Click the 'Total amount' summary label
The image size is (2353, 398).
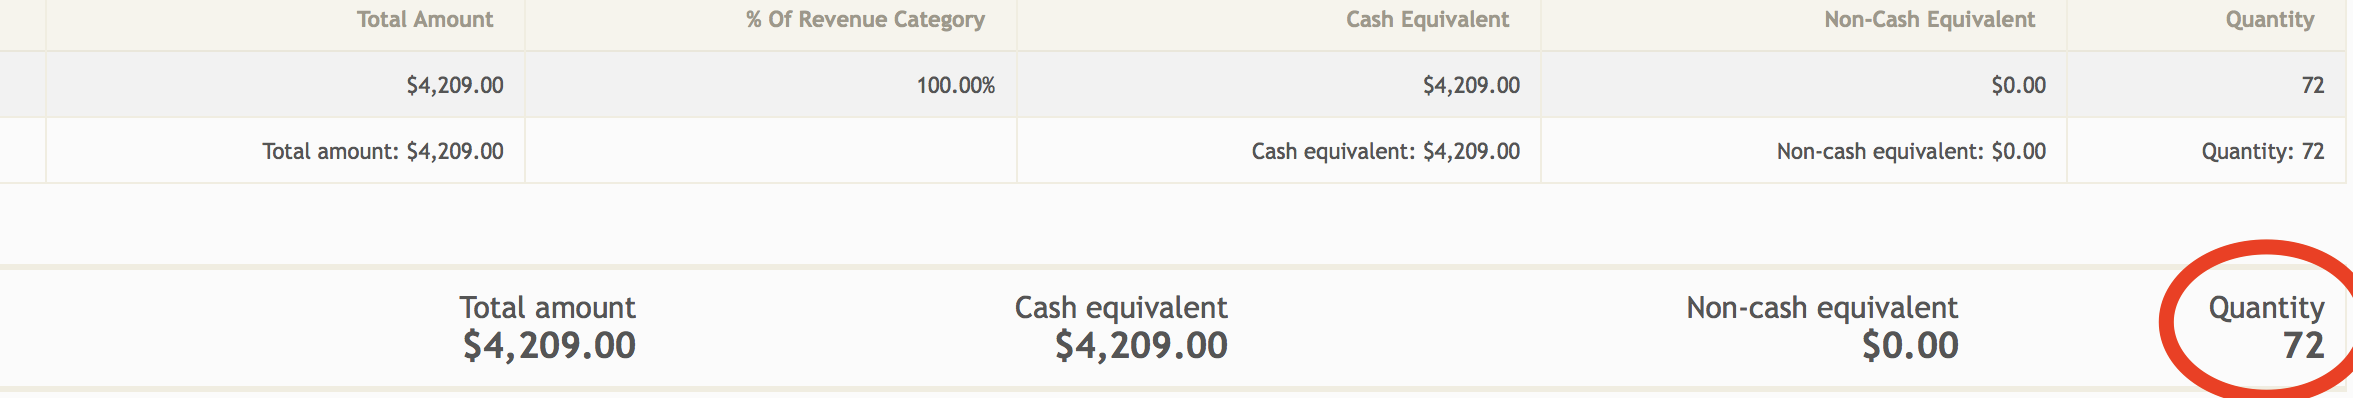coord(548,307)
